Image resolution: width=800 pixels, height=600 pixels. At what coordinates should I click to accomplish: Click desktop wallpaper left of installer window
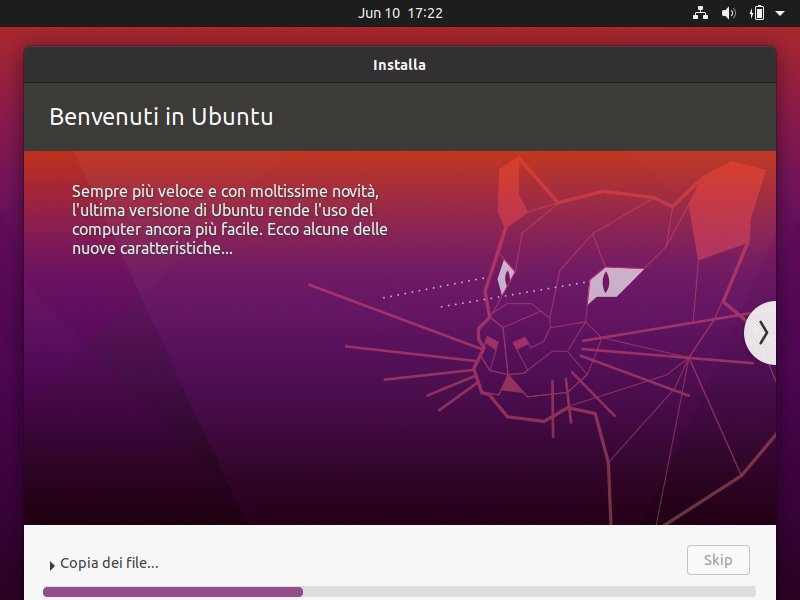click(11, 300)
